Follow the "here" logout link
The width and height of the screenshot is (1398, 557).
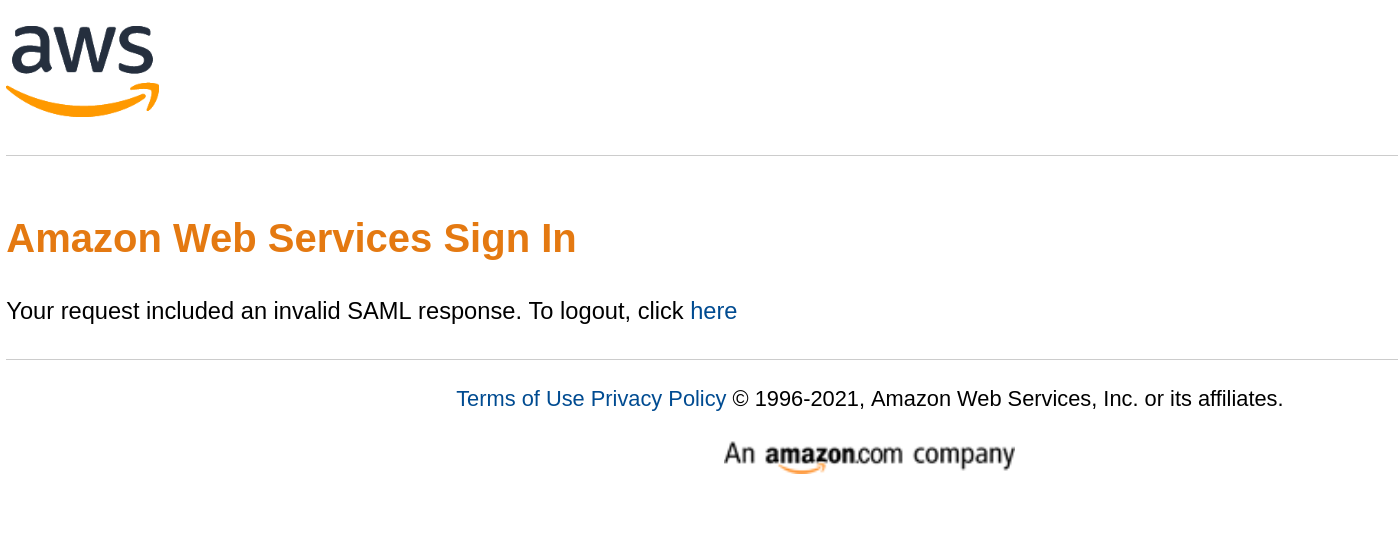[x=713, y=311]
